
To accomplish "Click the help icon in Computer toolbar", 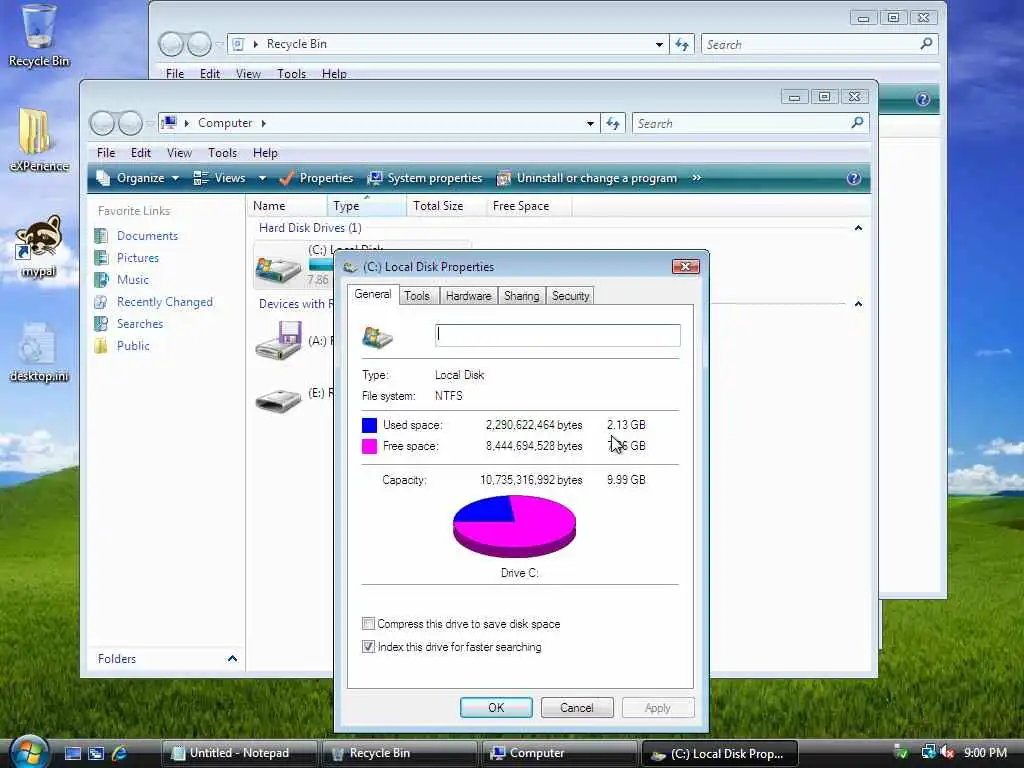I will pyautogui.click(x=854, y=178).
